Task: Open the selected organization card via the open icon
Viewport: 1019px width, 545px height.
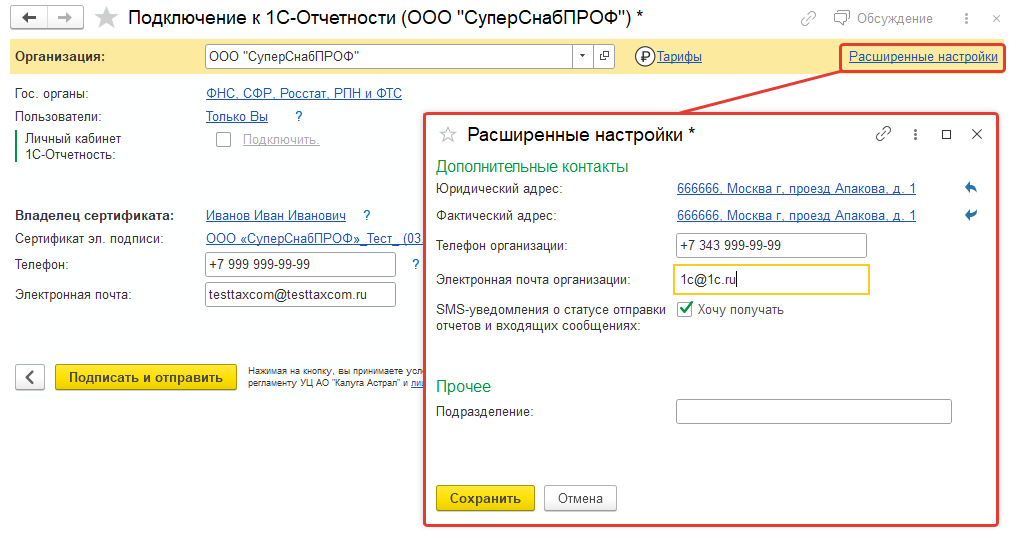Action: 604,57
